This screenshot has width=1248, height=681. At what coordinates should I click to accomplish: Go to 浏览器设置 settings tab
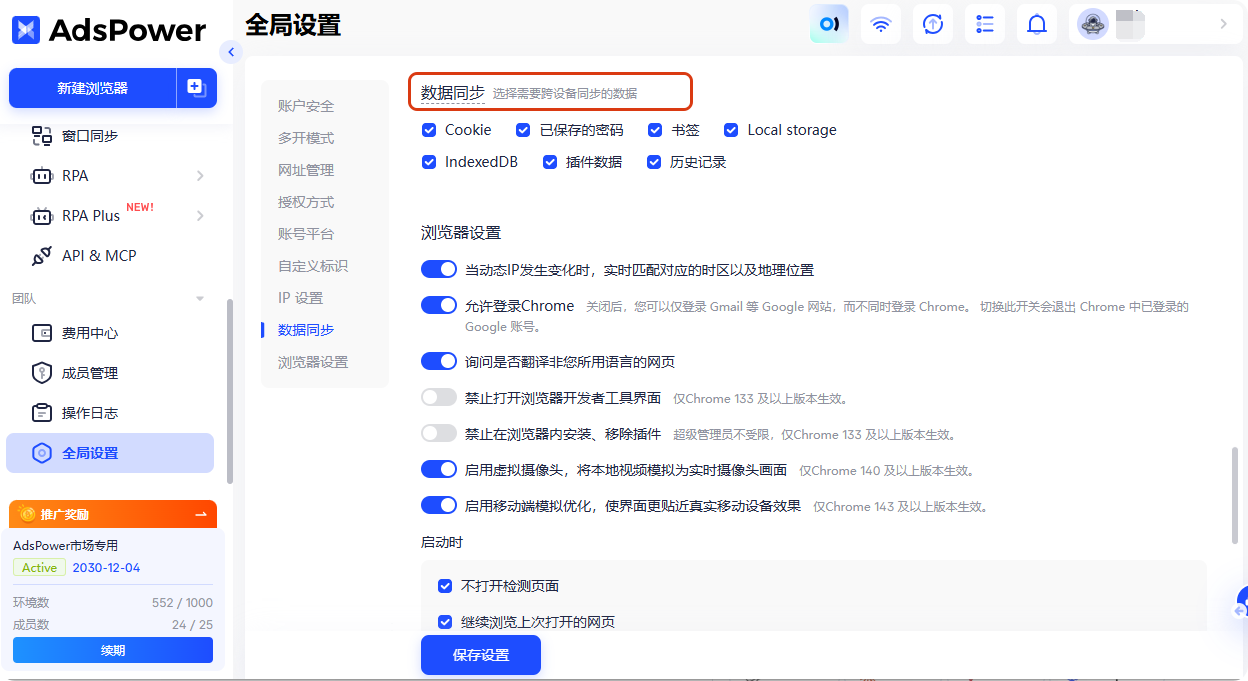pos(313,362)
